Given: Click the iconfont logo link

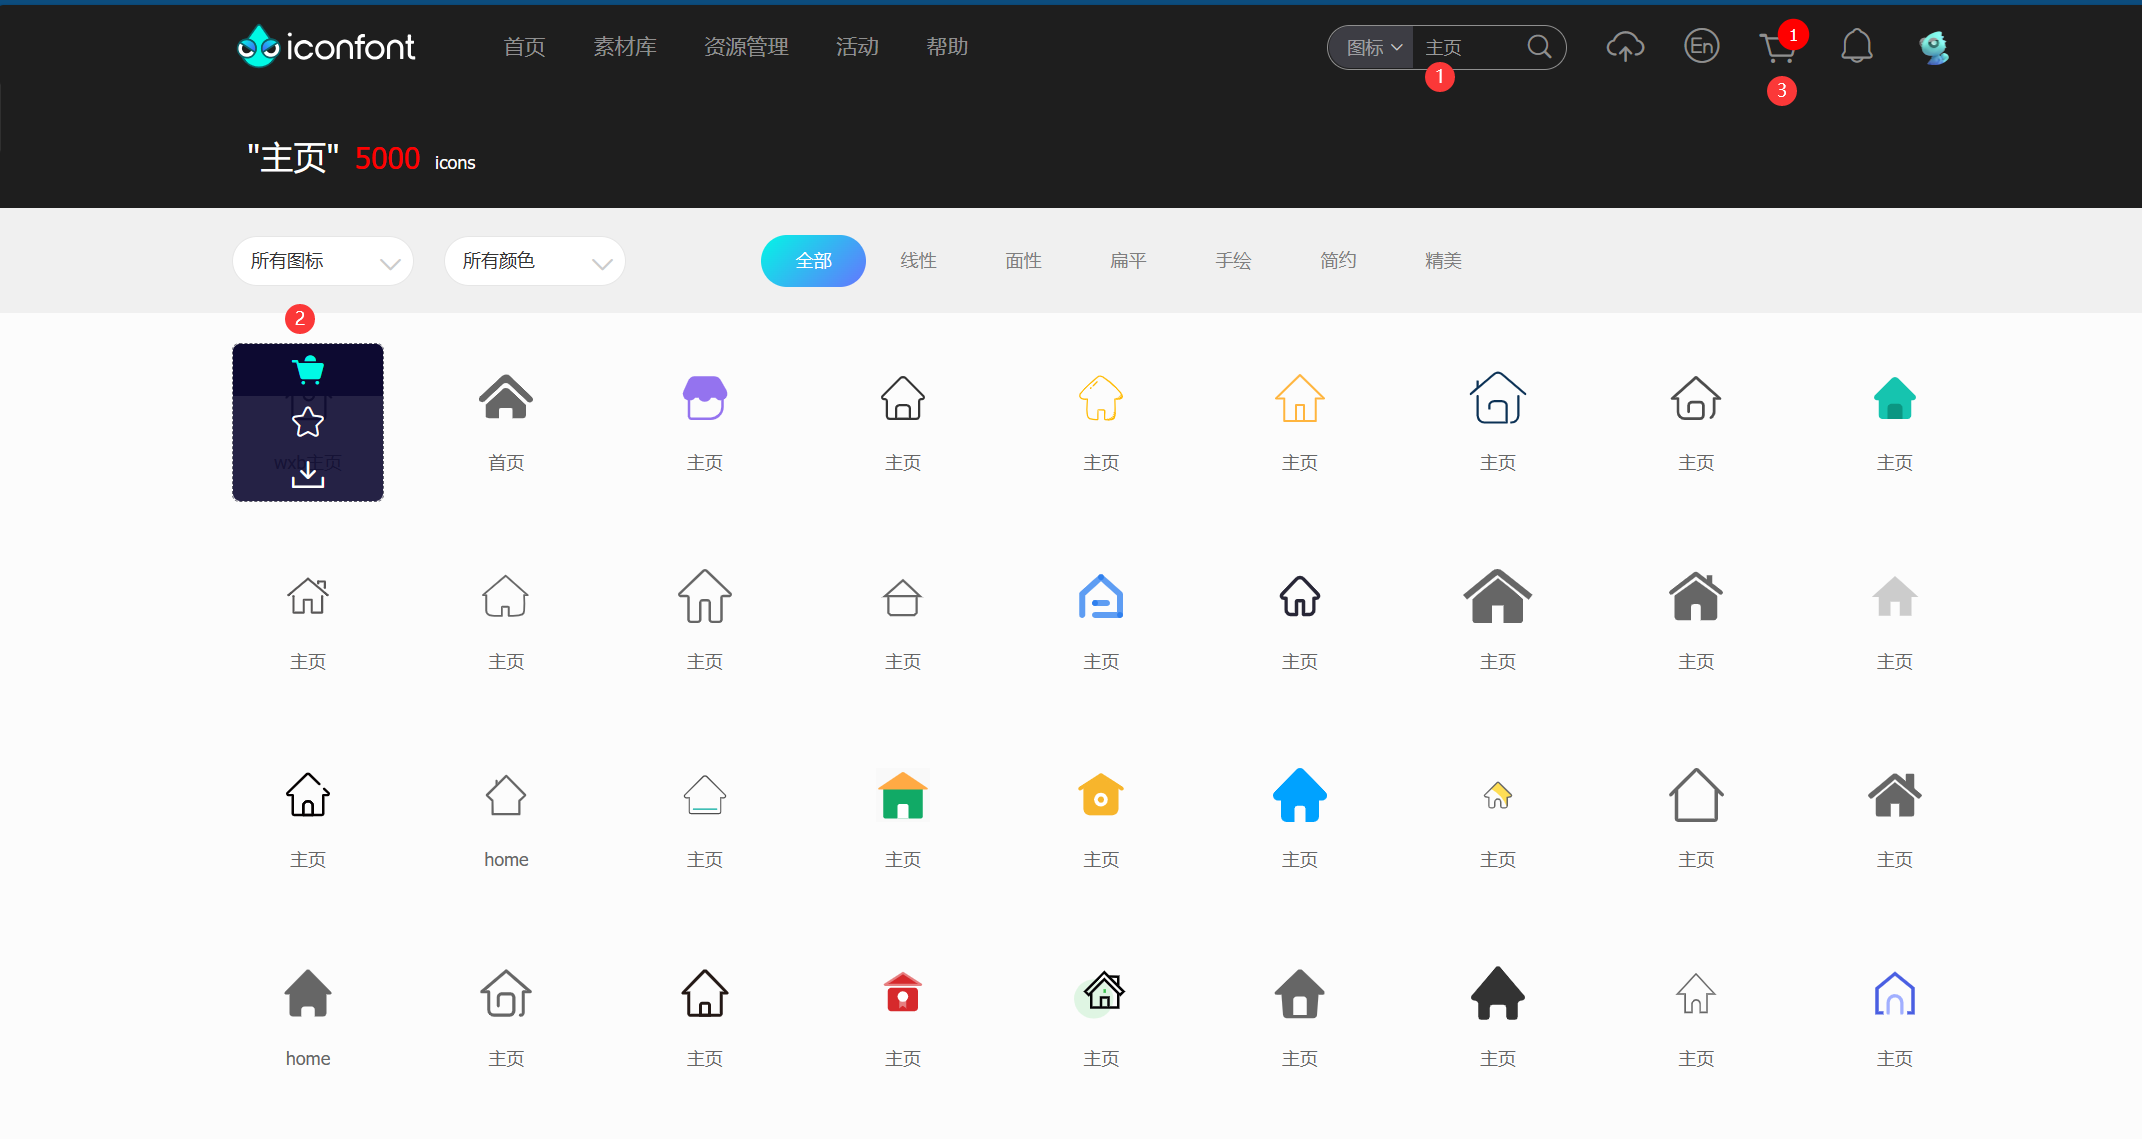Looking at the screenshot, I should click(x=326, y=47).
